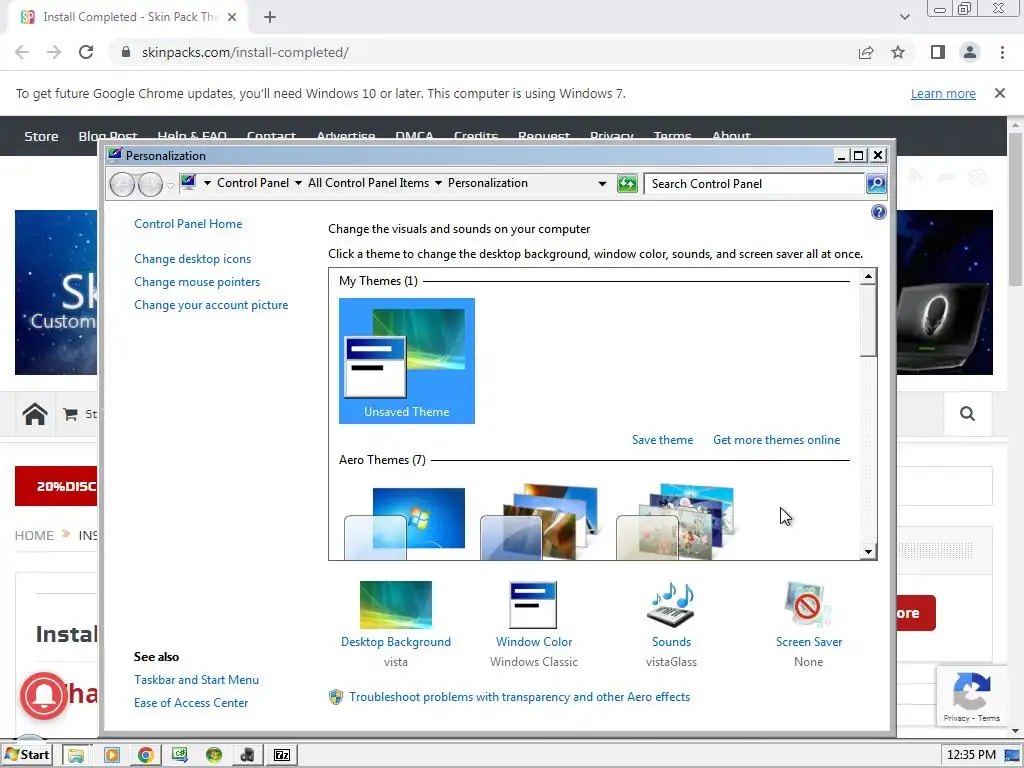The width and height of the screenshot is (1024, 768).
Task: Open Ease of Access Center link
Action: click(191, 703)
